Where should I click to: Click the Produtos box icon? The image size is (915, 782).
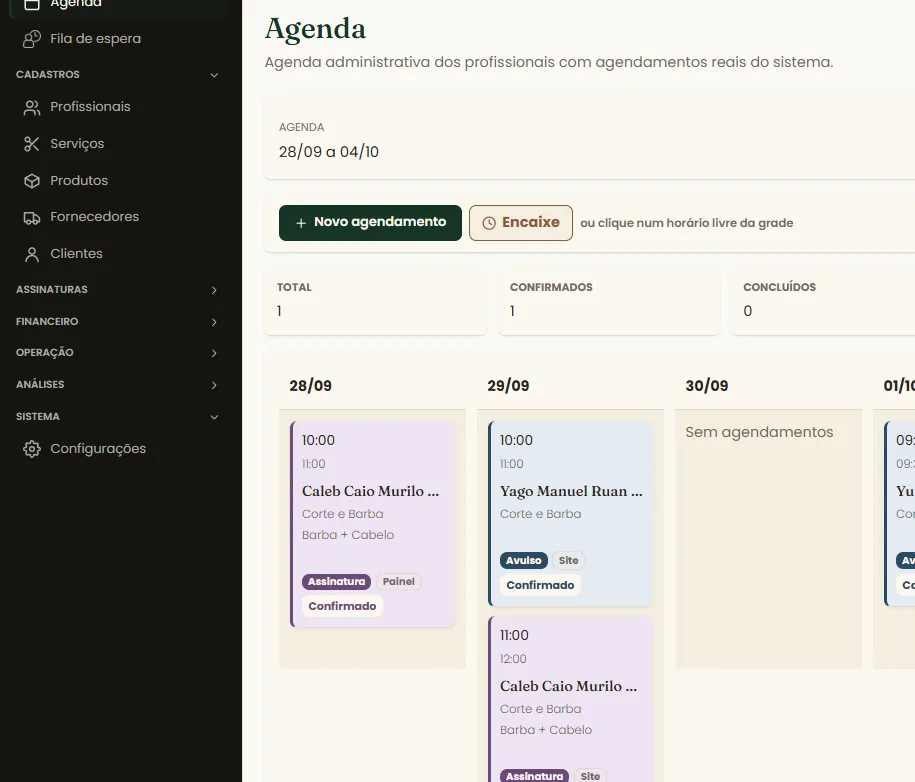32,181
